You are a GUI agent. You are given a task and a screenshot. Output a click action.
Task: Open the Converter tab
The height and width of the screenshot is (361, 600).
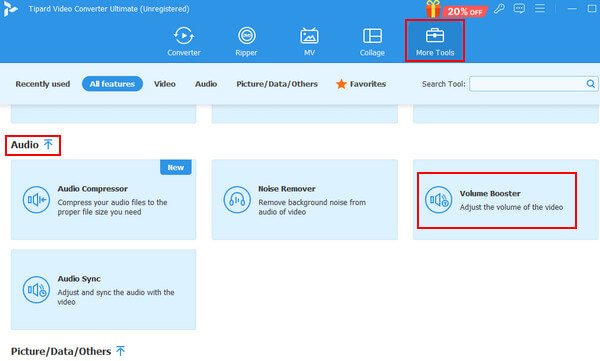coord(184,41)
